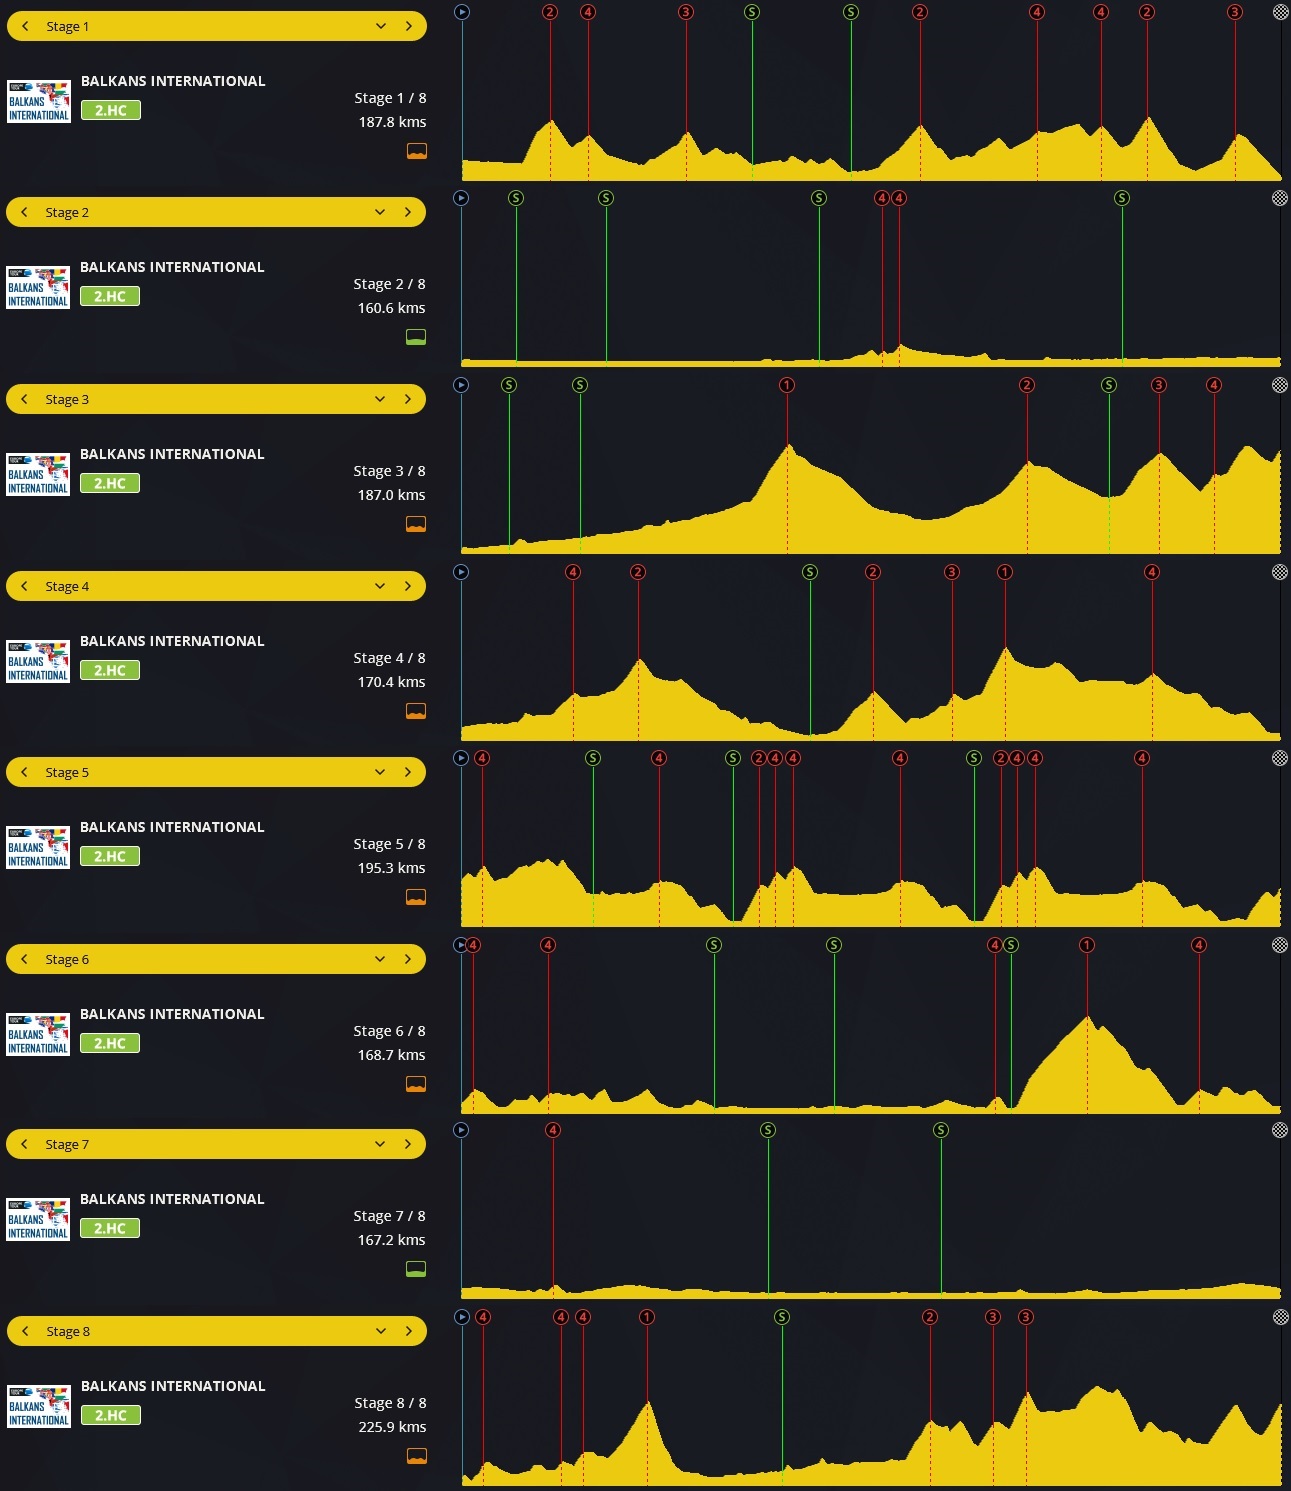Click the Stage 2 / 8 label
The width and height of the screenshot is (1291, 1491).
[x=389, y=284]
